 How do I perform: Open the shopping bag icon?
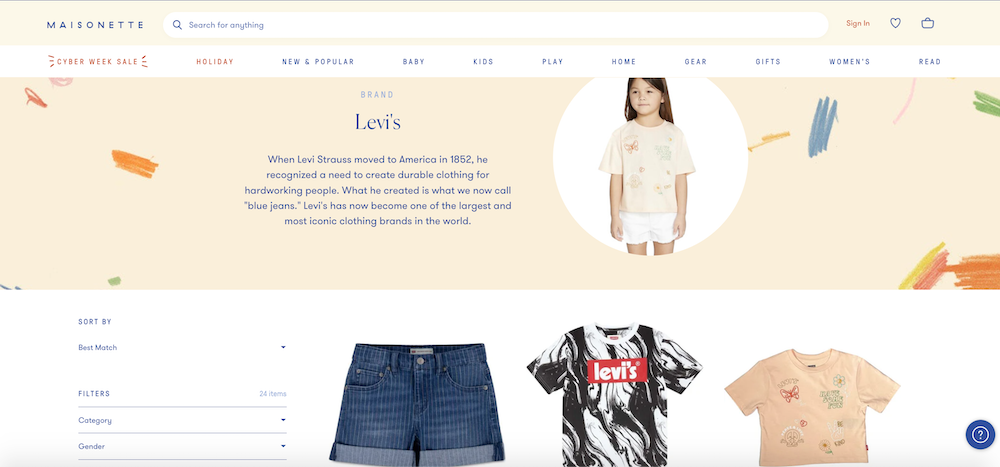(x=928, y=23)
